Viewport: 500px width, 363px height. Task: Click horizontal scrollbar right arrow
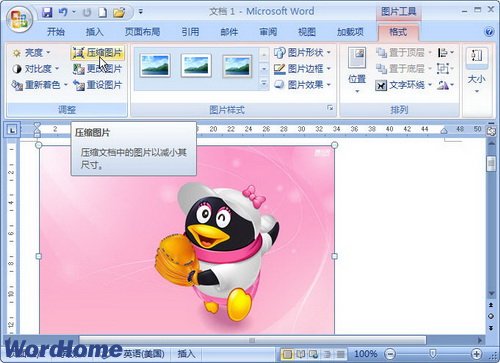pos(480,340)
